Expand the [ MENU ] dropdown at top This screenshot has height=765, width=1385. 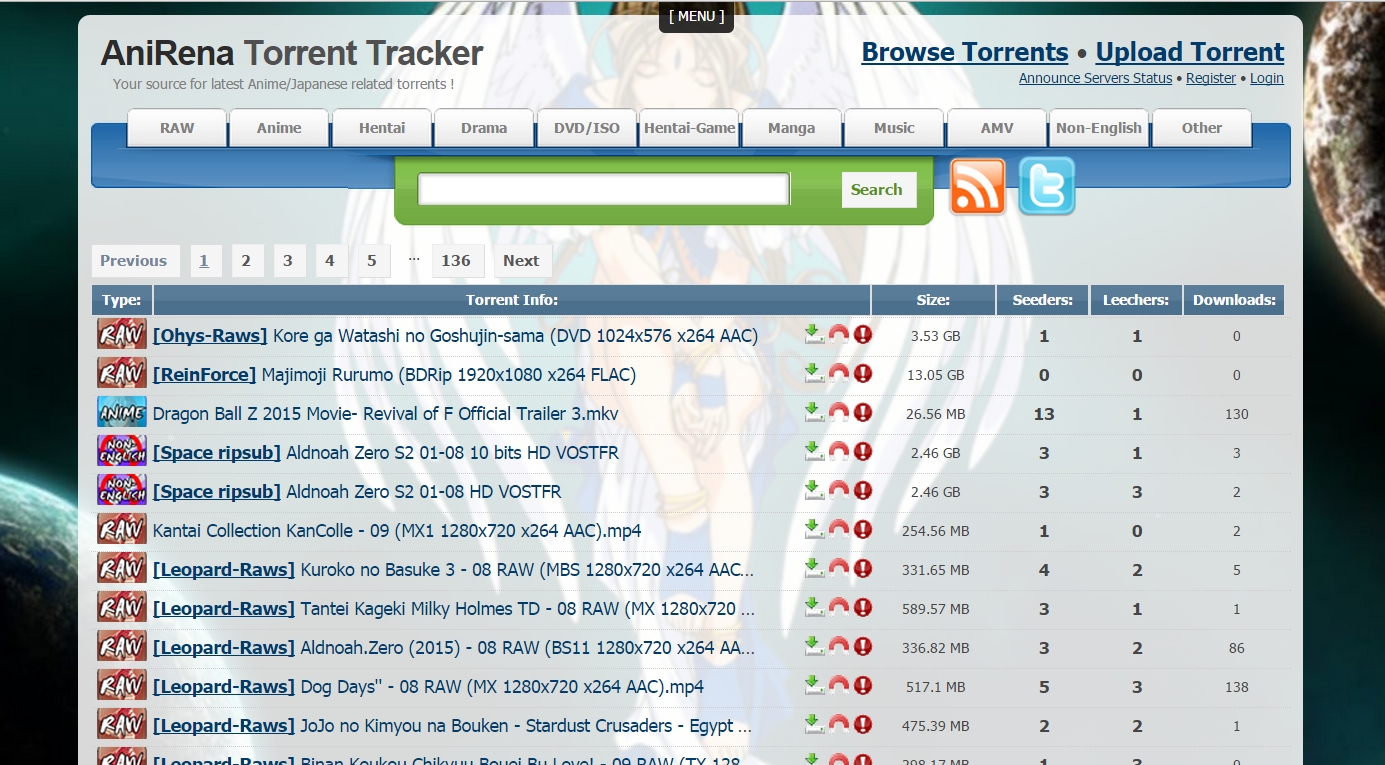[696, 16]
